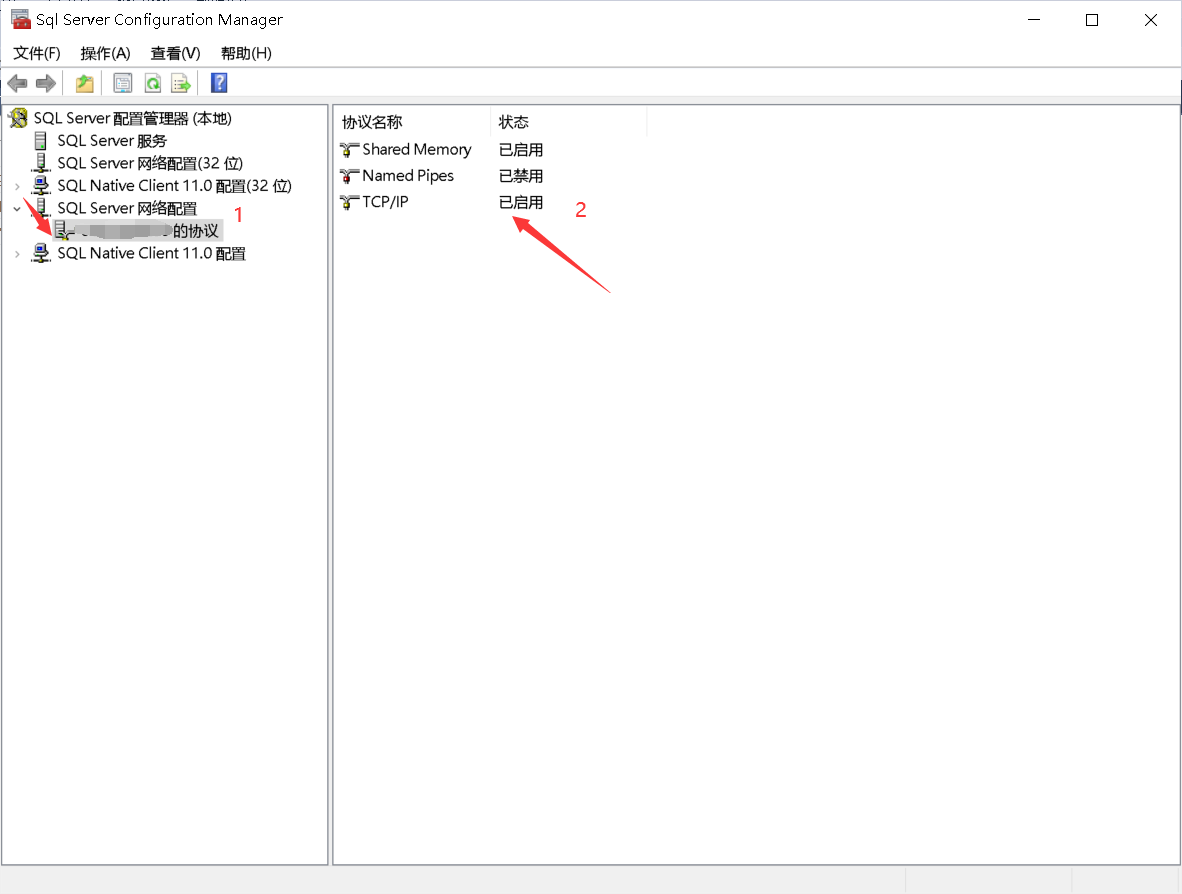Click the Back arrow toolbar icon
Screen dimensions: 1182x894
(17, 83)
